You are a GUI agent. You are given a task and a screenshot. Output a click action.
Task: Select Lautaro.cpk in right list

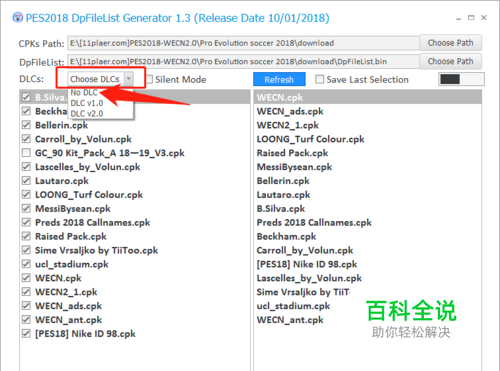[x=368, y=194]
